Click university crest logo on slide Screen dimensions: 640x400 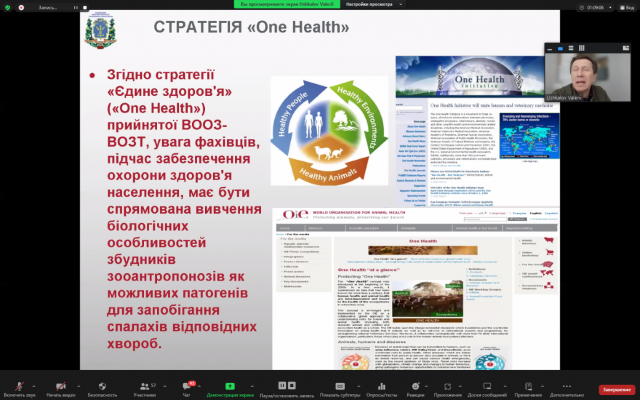tap(100, 30)
